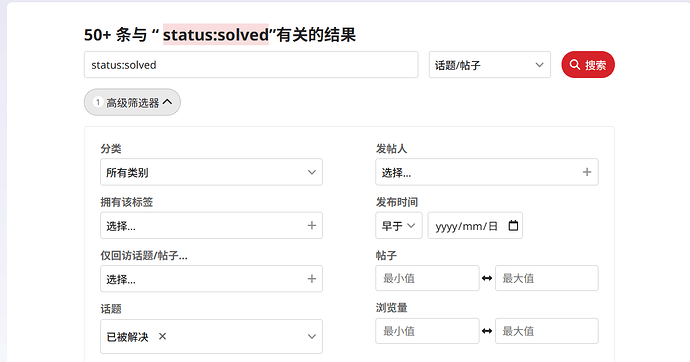This screenshot has height=362, width=690.
Task: Open the 拥有该标签 tag selector
Action: (x=211, y=226)
